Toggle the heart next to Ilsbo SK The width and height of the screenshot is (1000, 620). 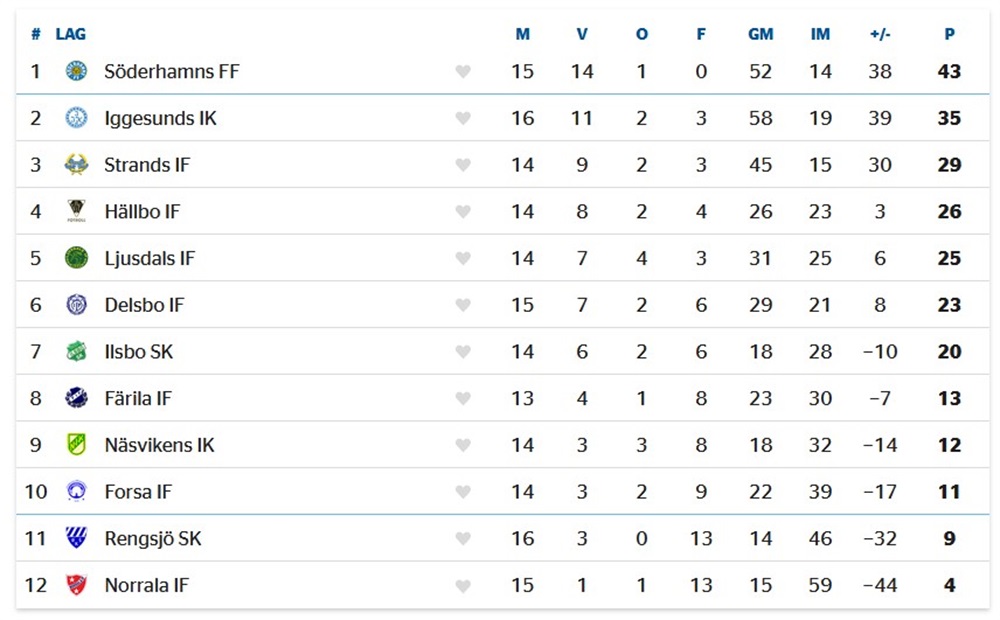pos(463,352)
